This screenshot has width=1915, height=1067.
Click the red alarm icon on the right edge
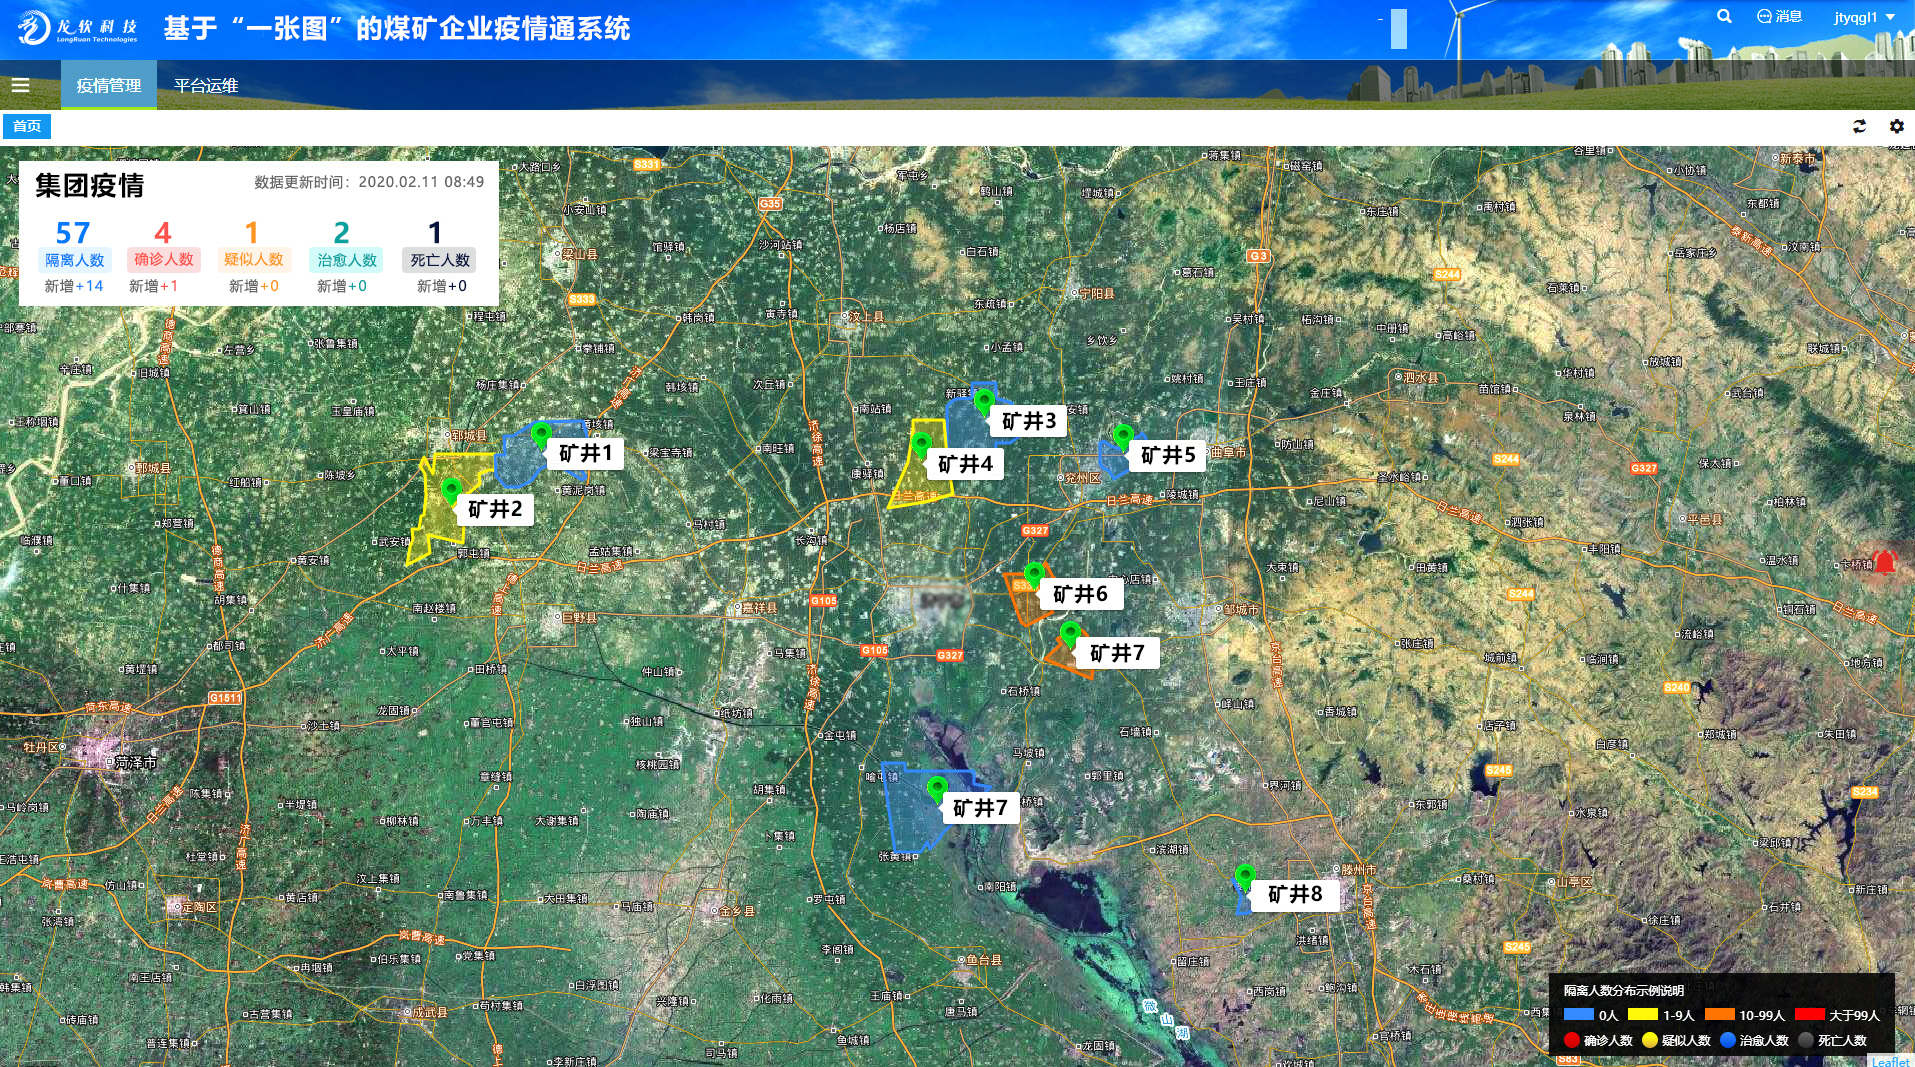[1884, 562]
